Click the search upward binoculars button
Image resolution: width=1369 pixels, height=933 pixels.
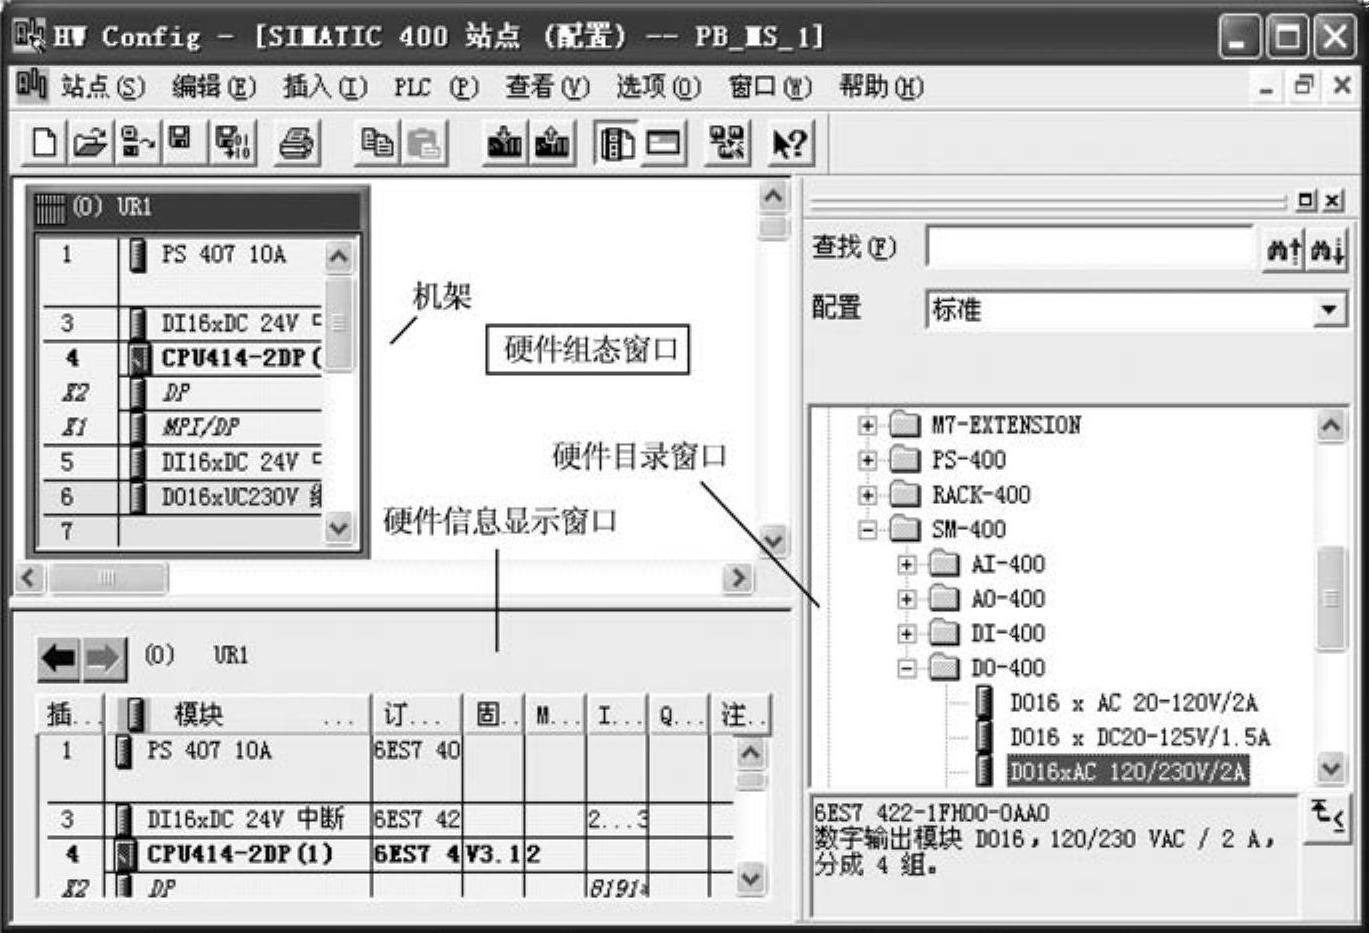coord(1284,249)
